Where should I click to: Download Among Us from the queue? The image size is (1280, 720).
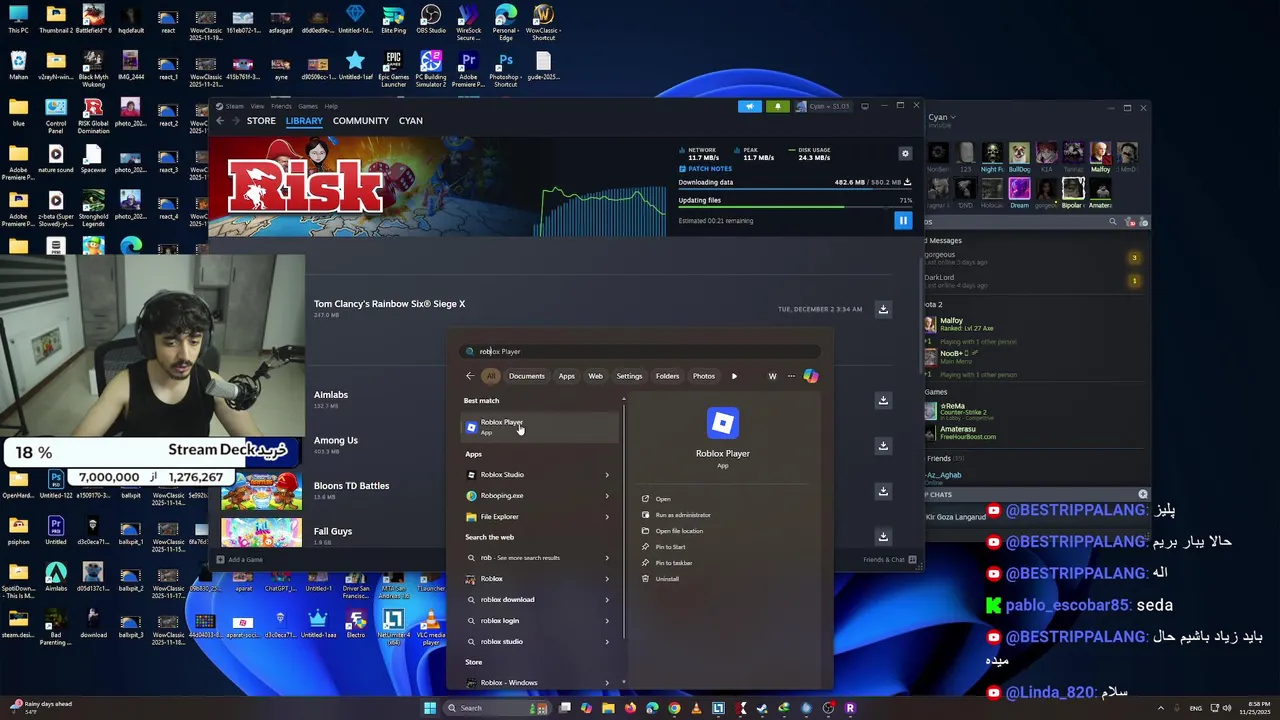883,446
